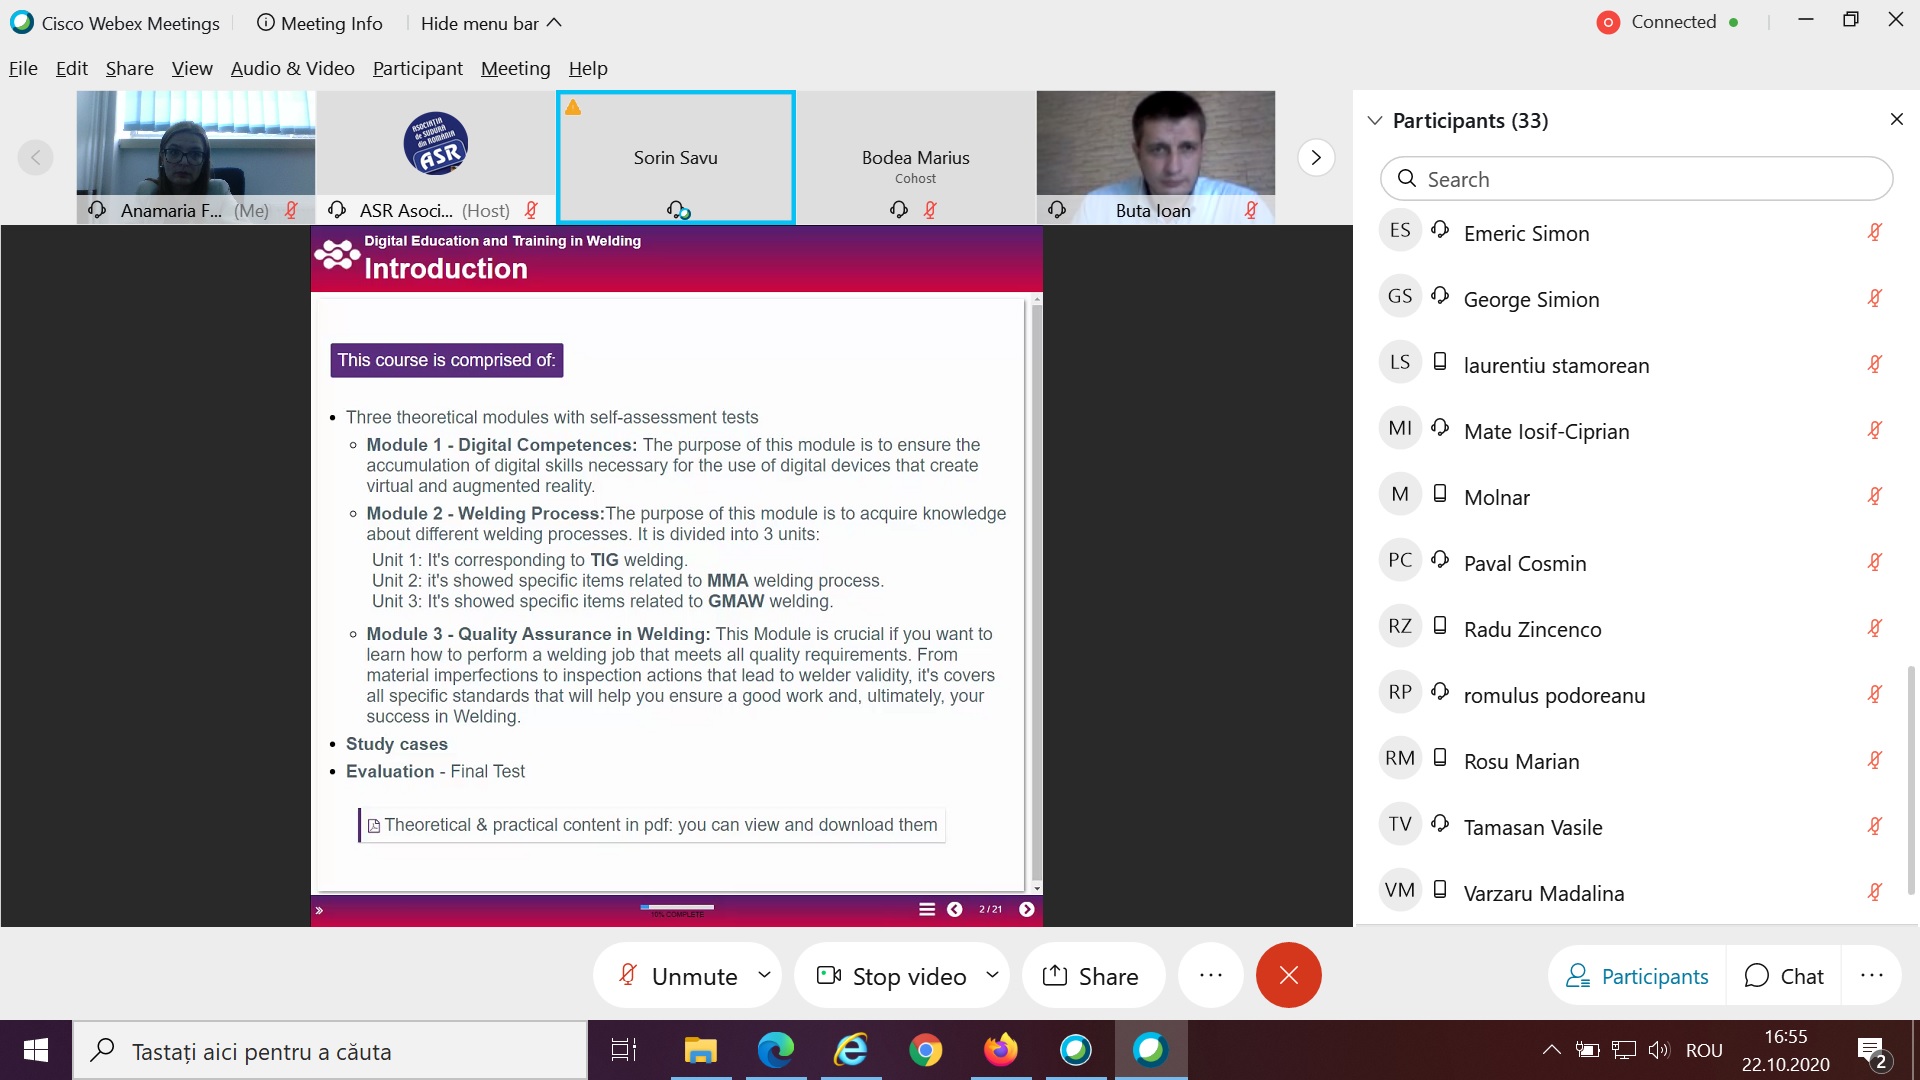Open audio options dropdown next to Unmute

click(765, 974)
